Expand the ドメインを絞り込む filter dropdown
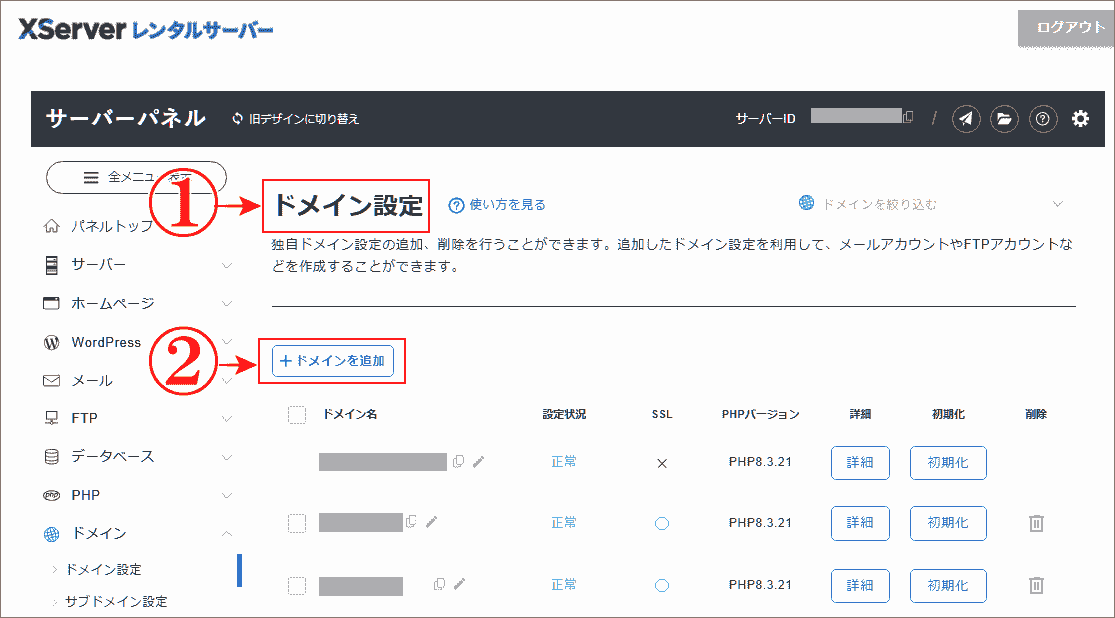The height and width of the screenshot is (618, 1115). [1059, 202]
